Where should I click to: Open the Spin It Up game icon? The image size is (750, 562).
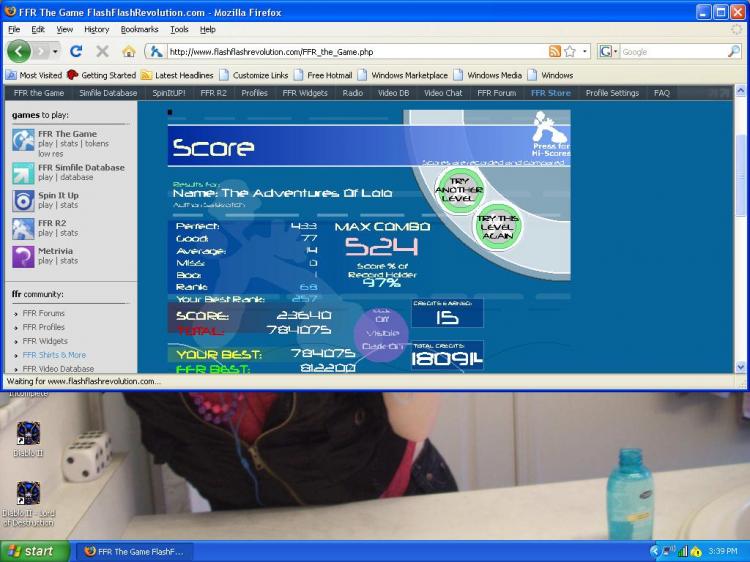23,200
